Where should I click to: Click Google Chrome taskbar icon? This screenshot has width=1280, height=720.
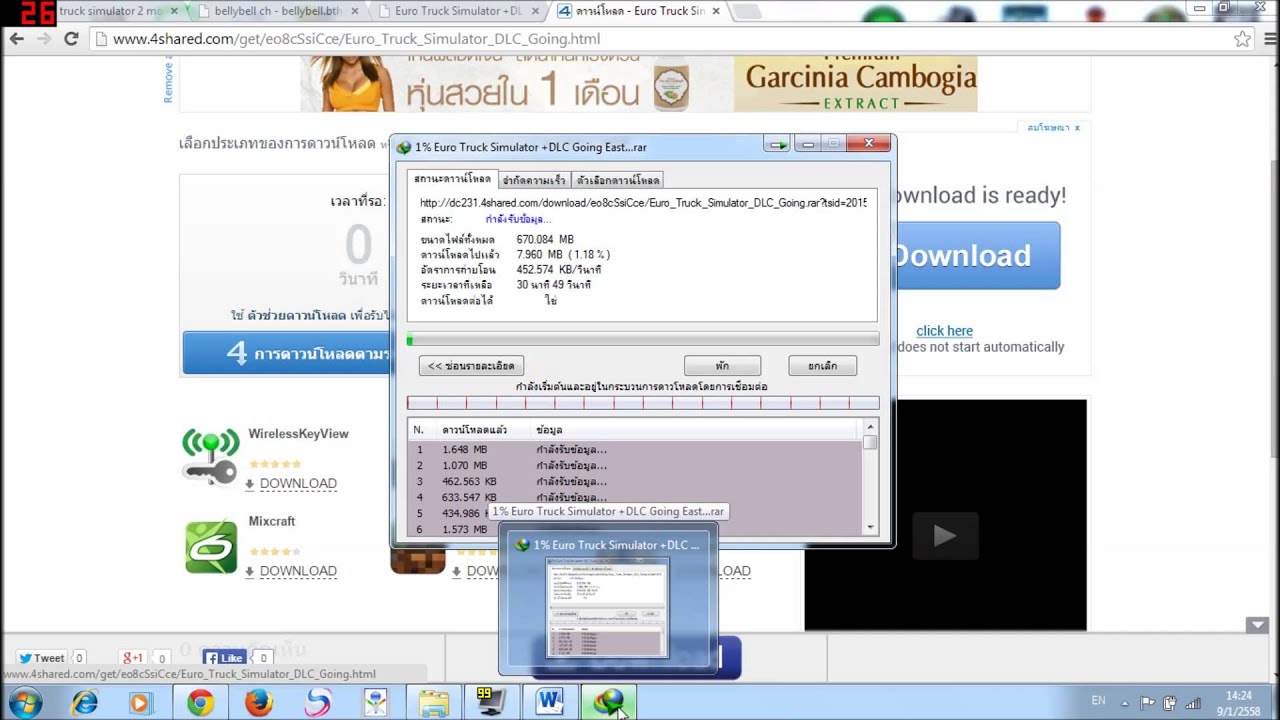point(200,703)
